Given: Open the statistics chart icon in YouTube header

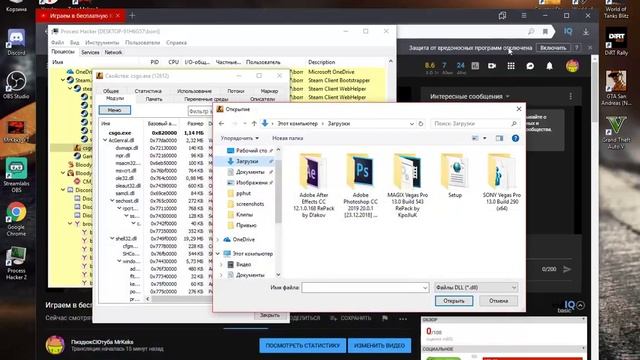Looking at the screenshot, I should pyautogui.click(x=475, y=66).
